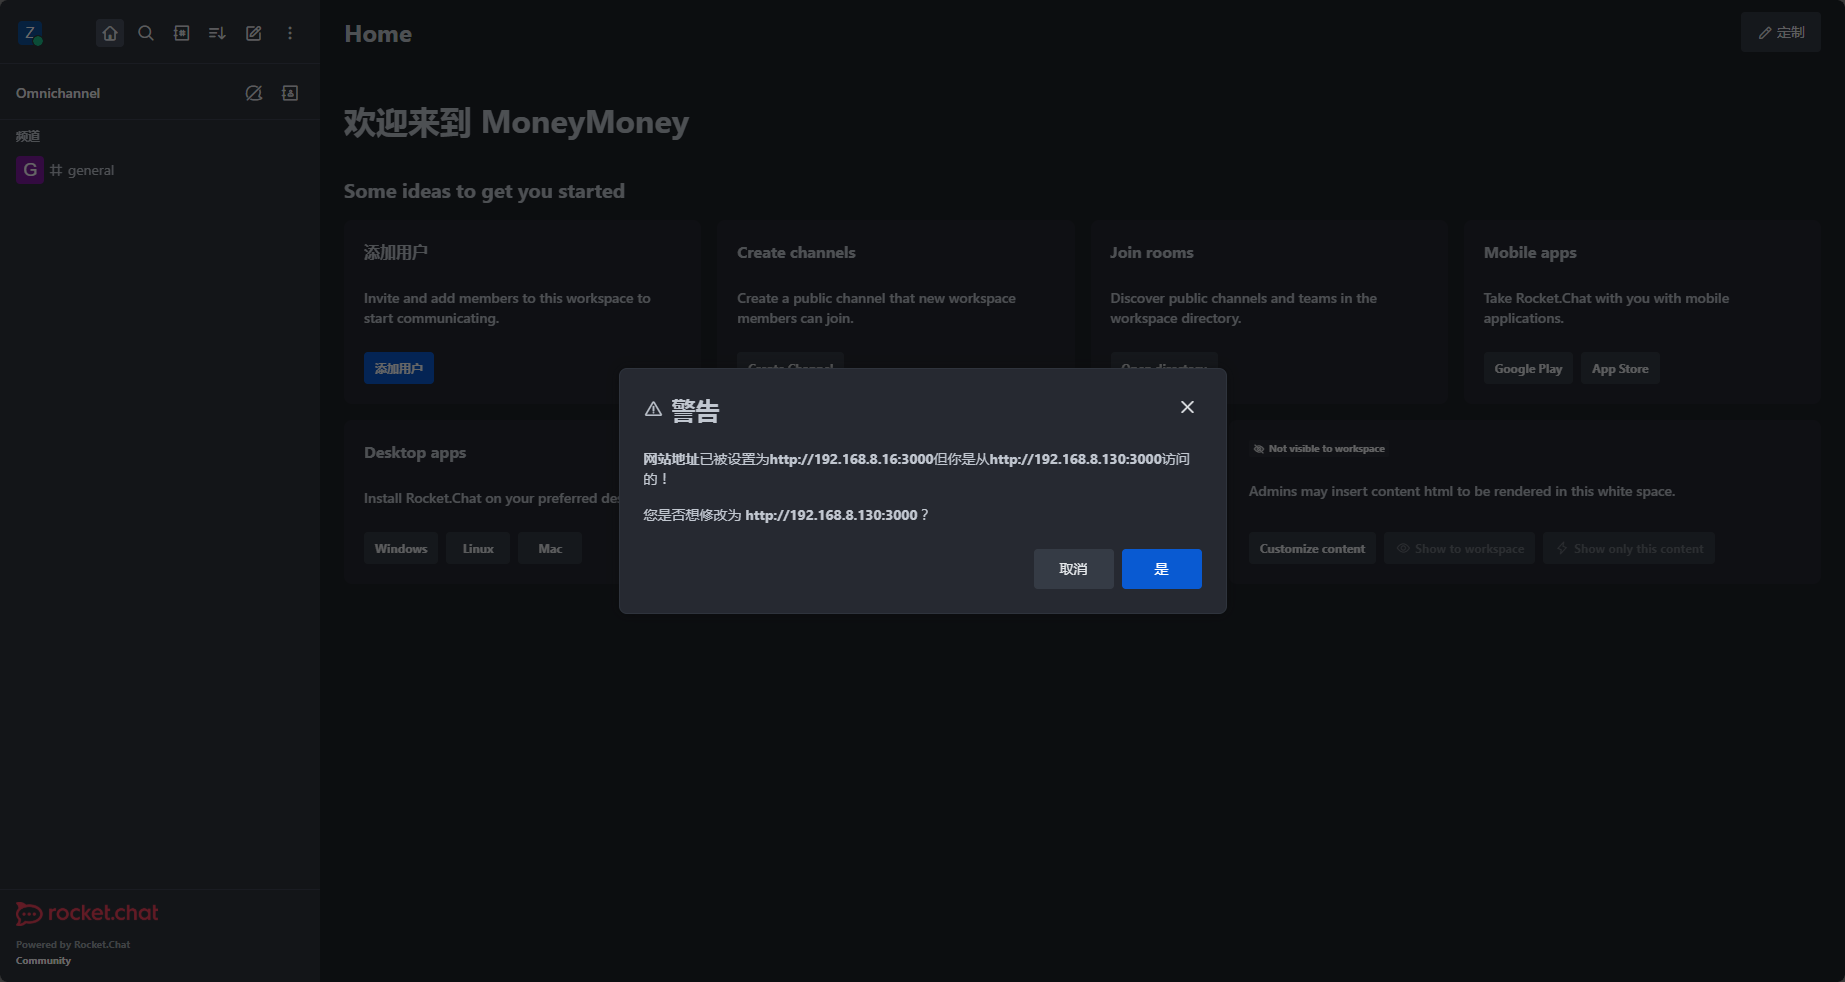Confirm with the 是 button
The image size is (1845, 982).
click(1161, 569)
